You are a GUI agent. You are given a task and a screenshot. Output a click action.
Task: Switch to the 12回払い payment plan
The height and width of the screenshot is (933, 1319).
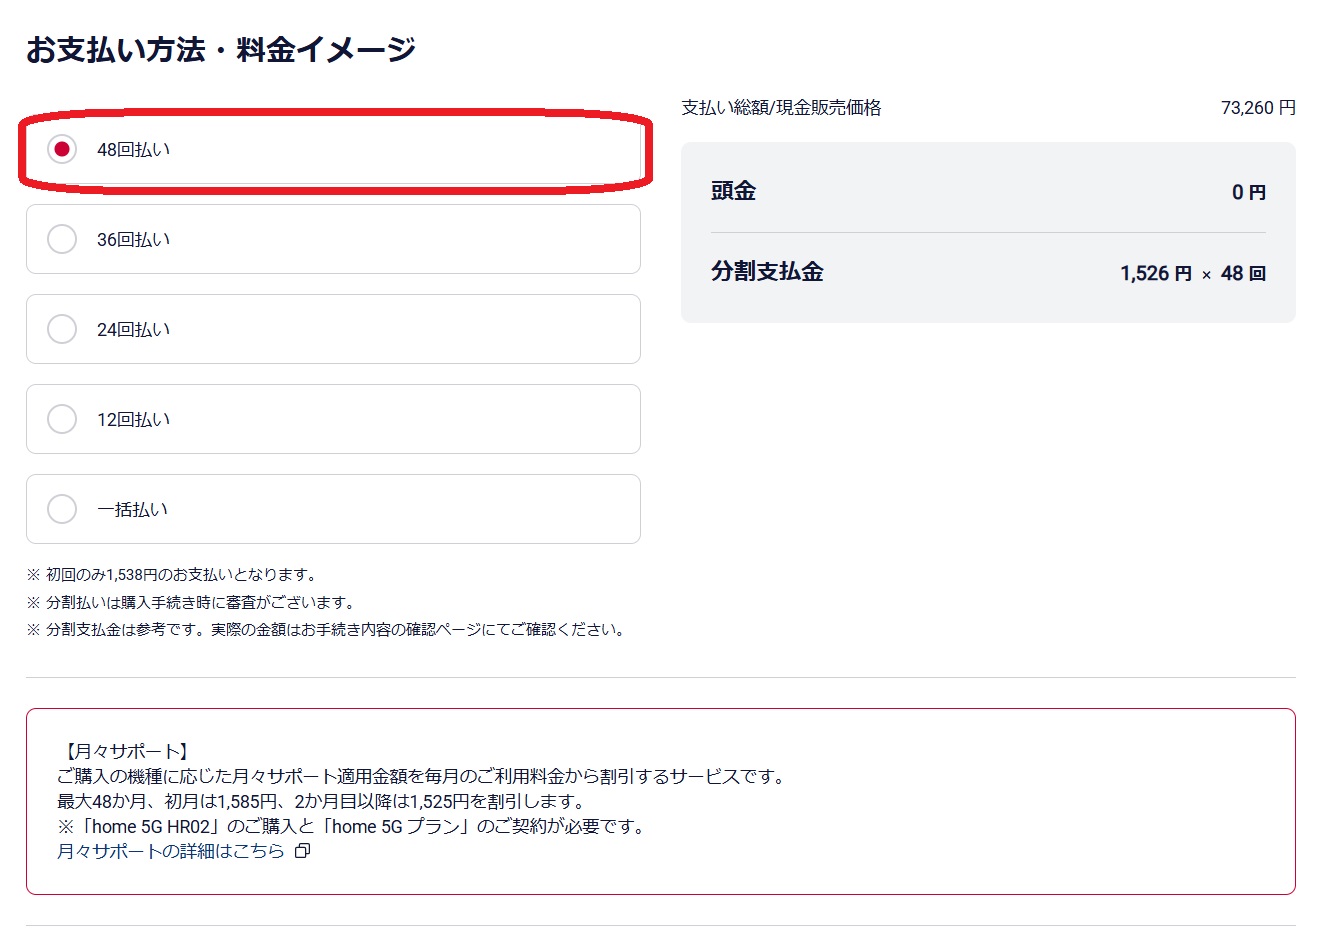click(x=333, y=419)
